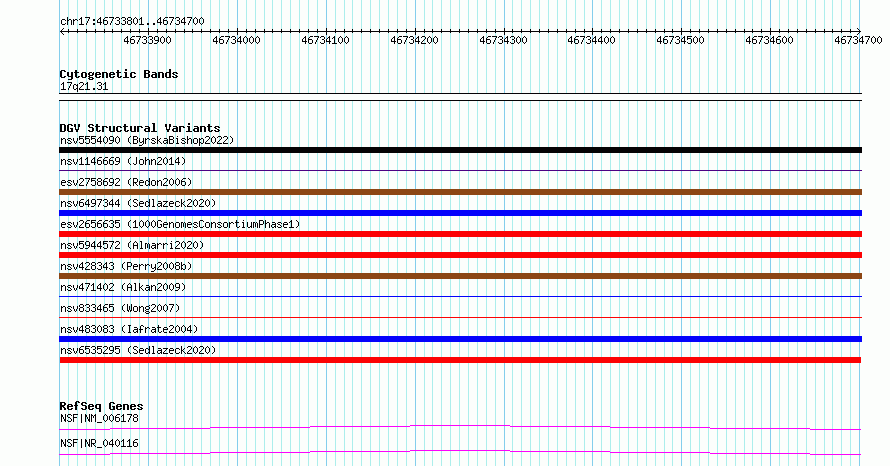
Task: Click ruler position 46734000
Action: 237,40
